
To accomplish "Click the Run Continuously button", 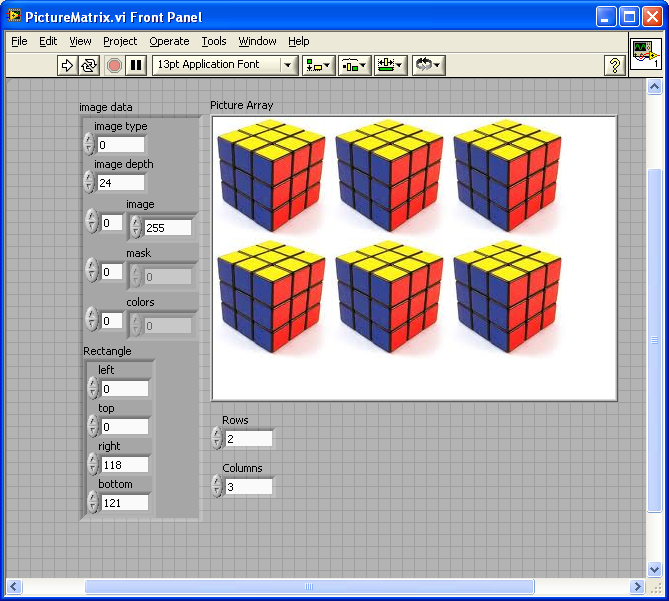I will 90,65.
